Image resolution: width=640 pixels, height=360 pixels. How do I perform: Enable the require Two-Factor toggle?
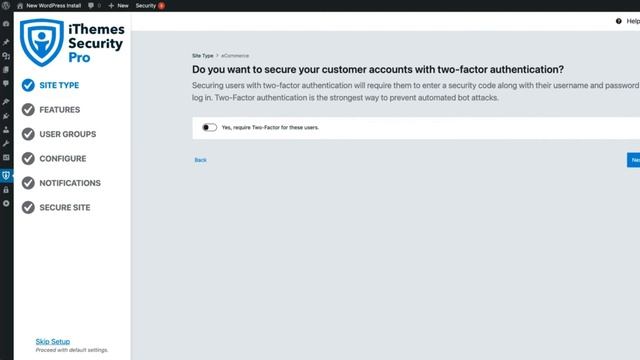click(x=209, y=127)
